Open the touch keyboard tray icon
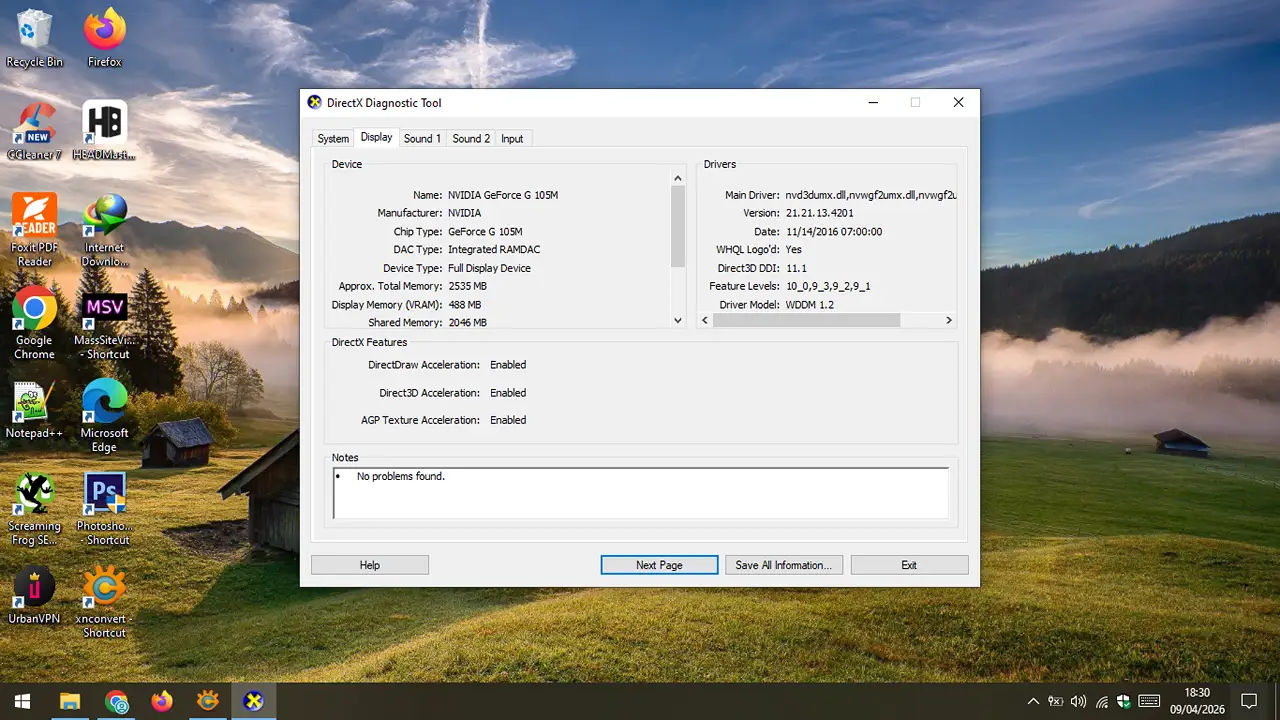 click(x=1149, y=701)
